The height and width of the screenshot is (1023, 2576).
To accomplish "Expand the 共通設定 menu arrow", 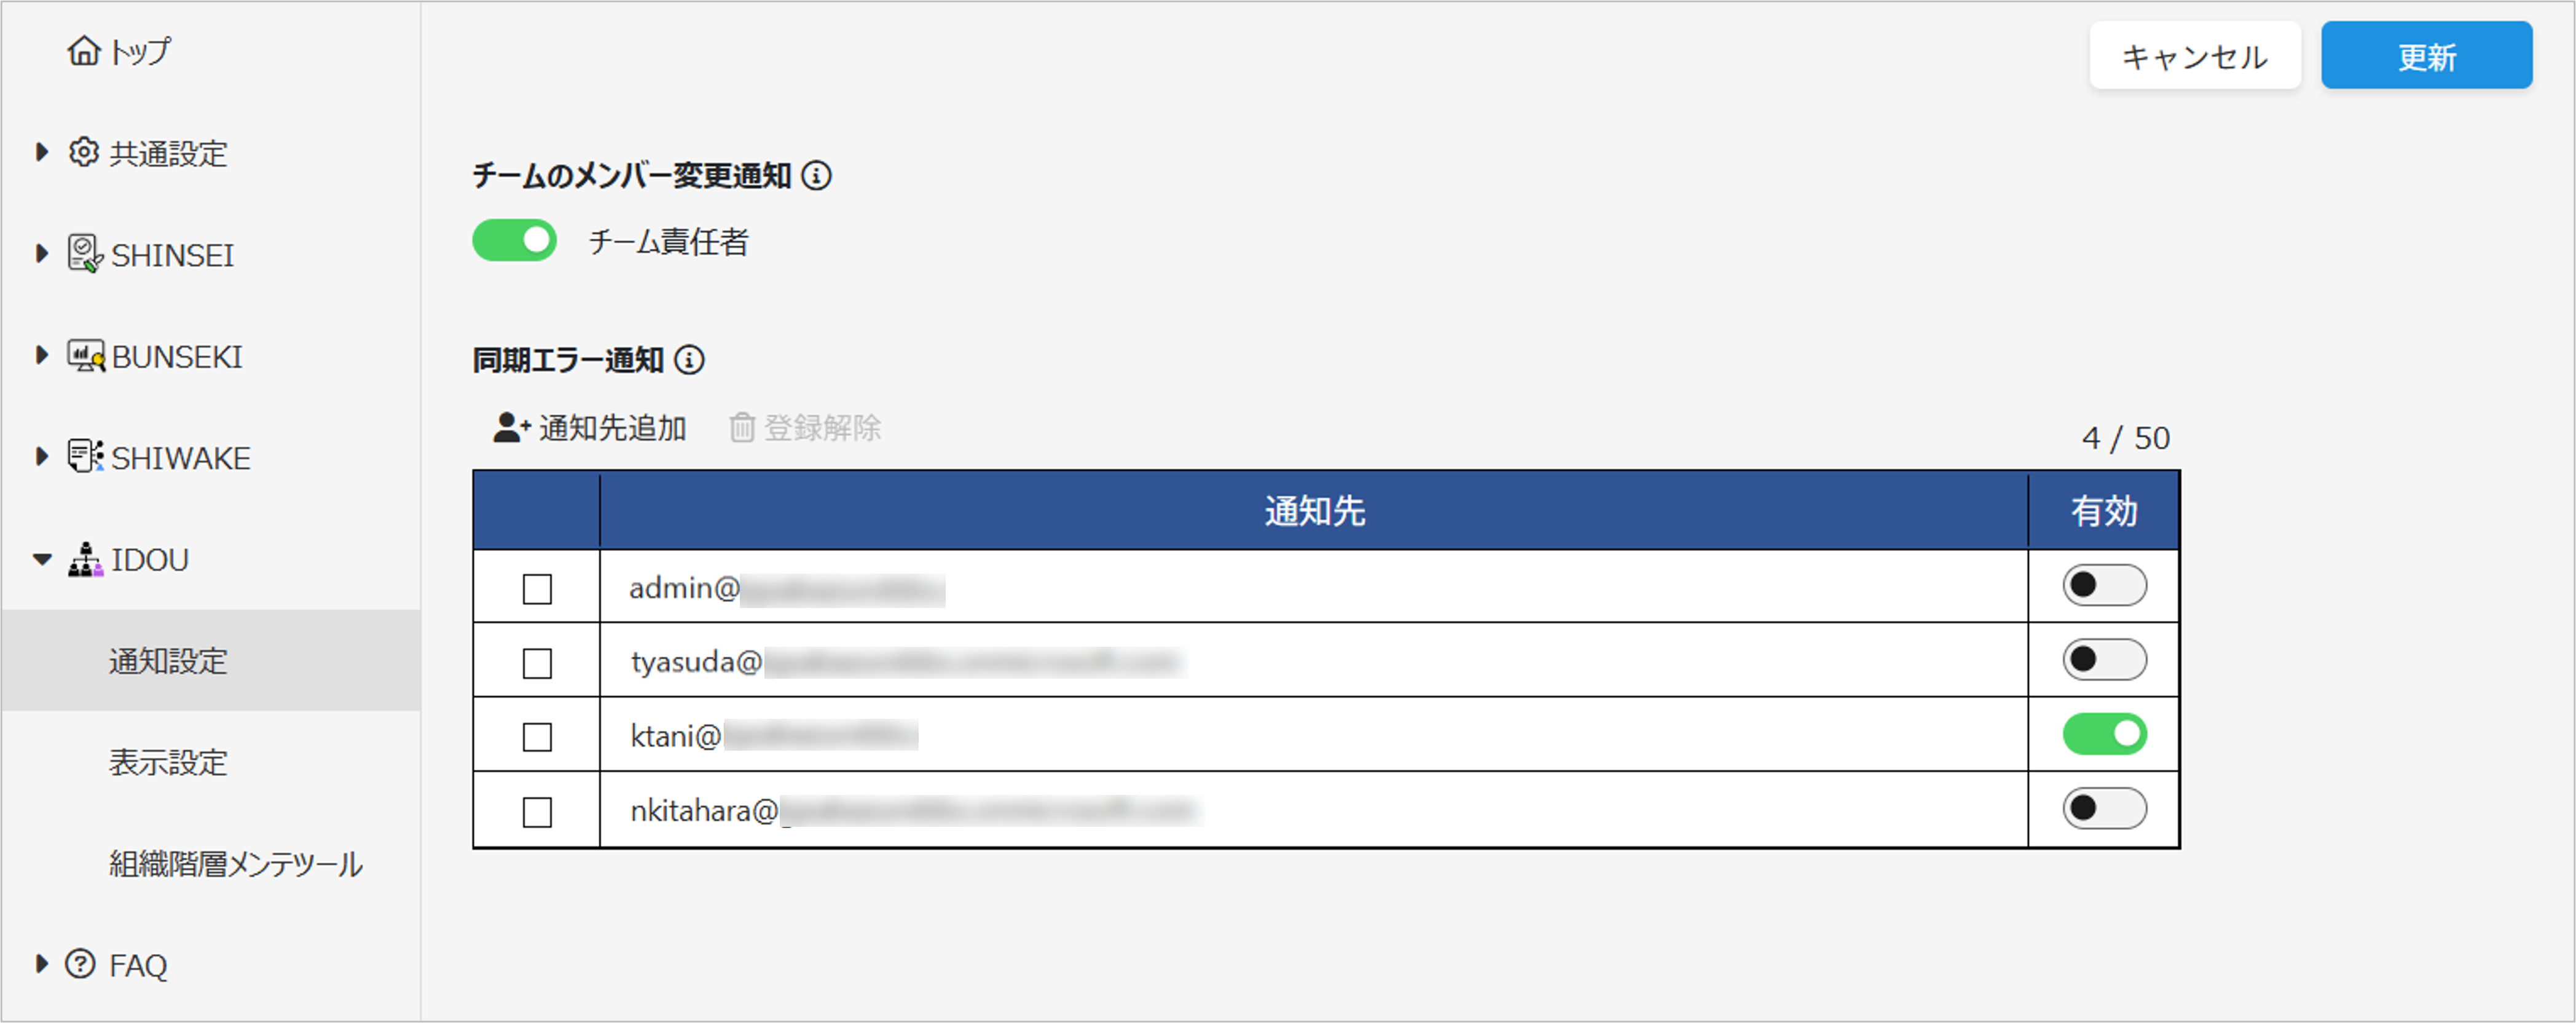I will (42, 152).
